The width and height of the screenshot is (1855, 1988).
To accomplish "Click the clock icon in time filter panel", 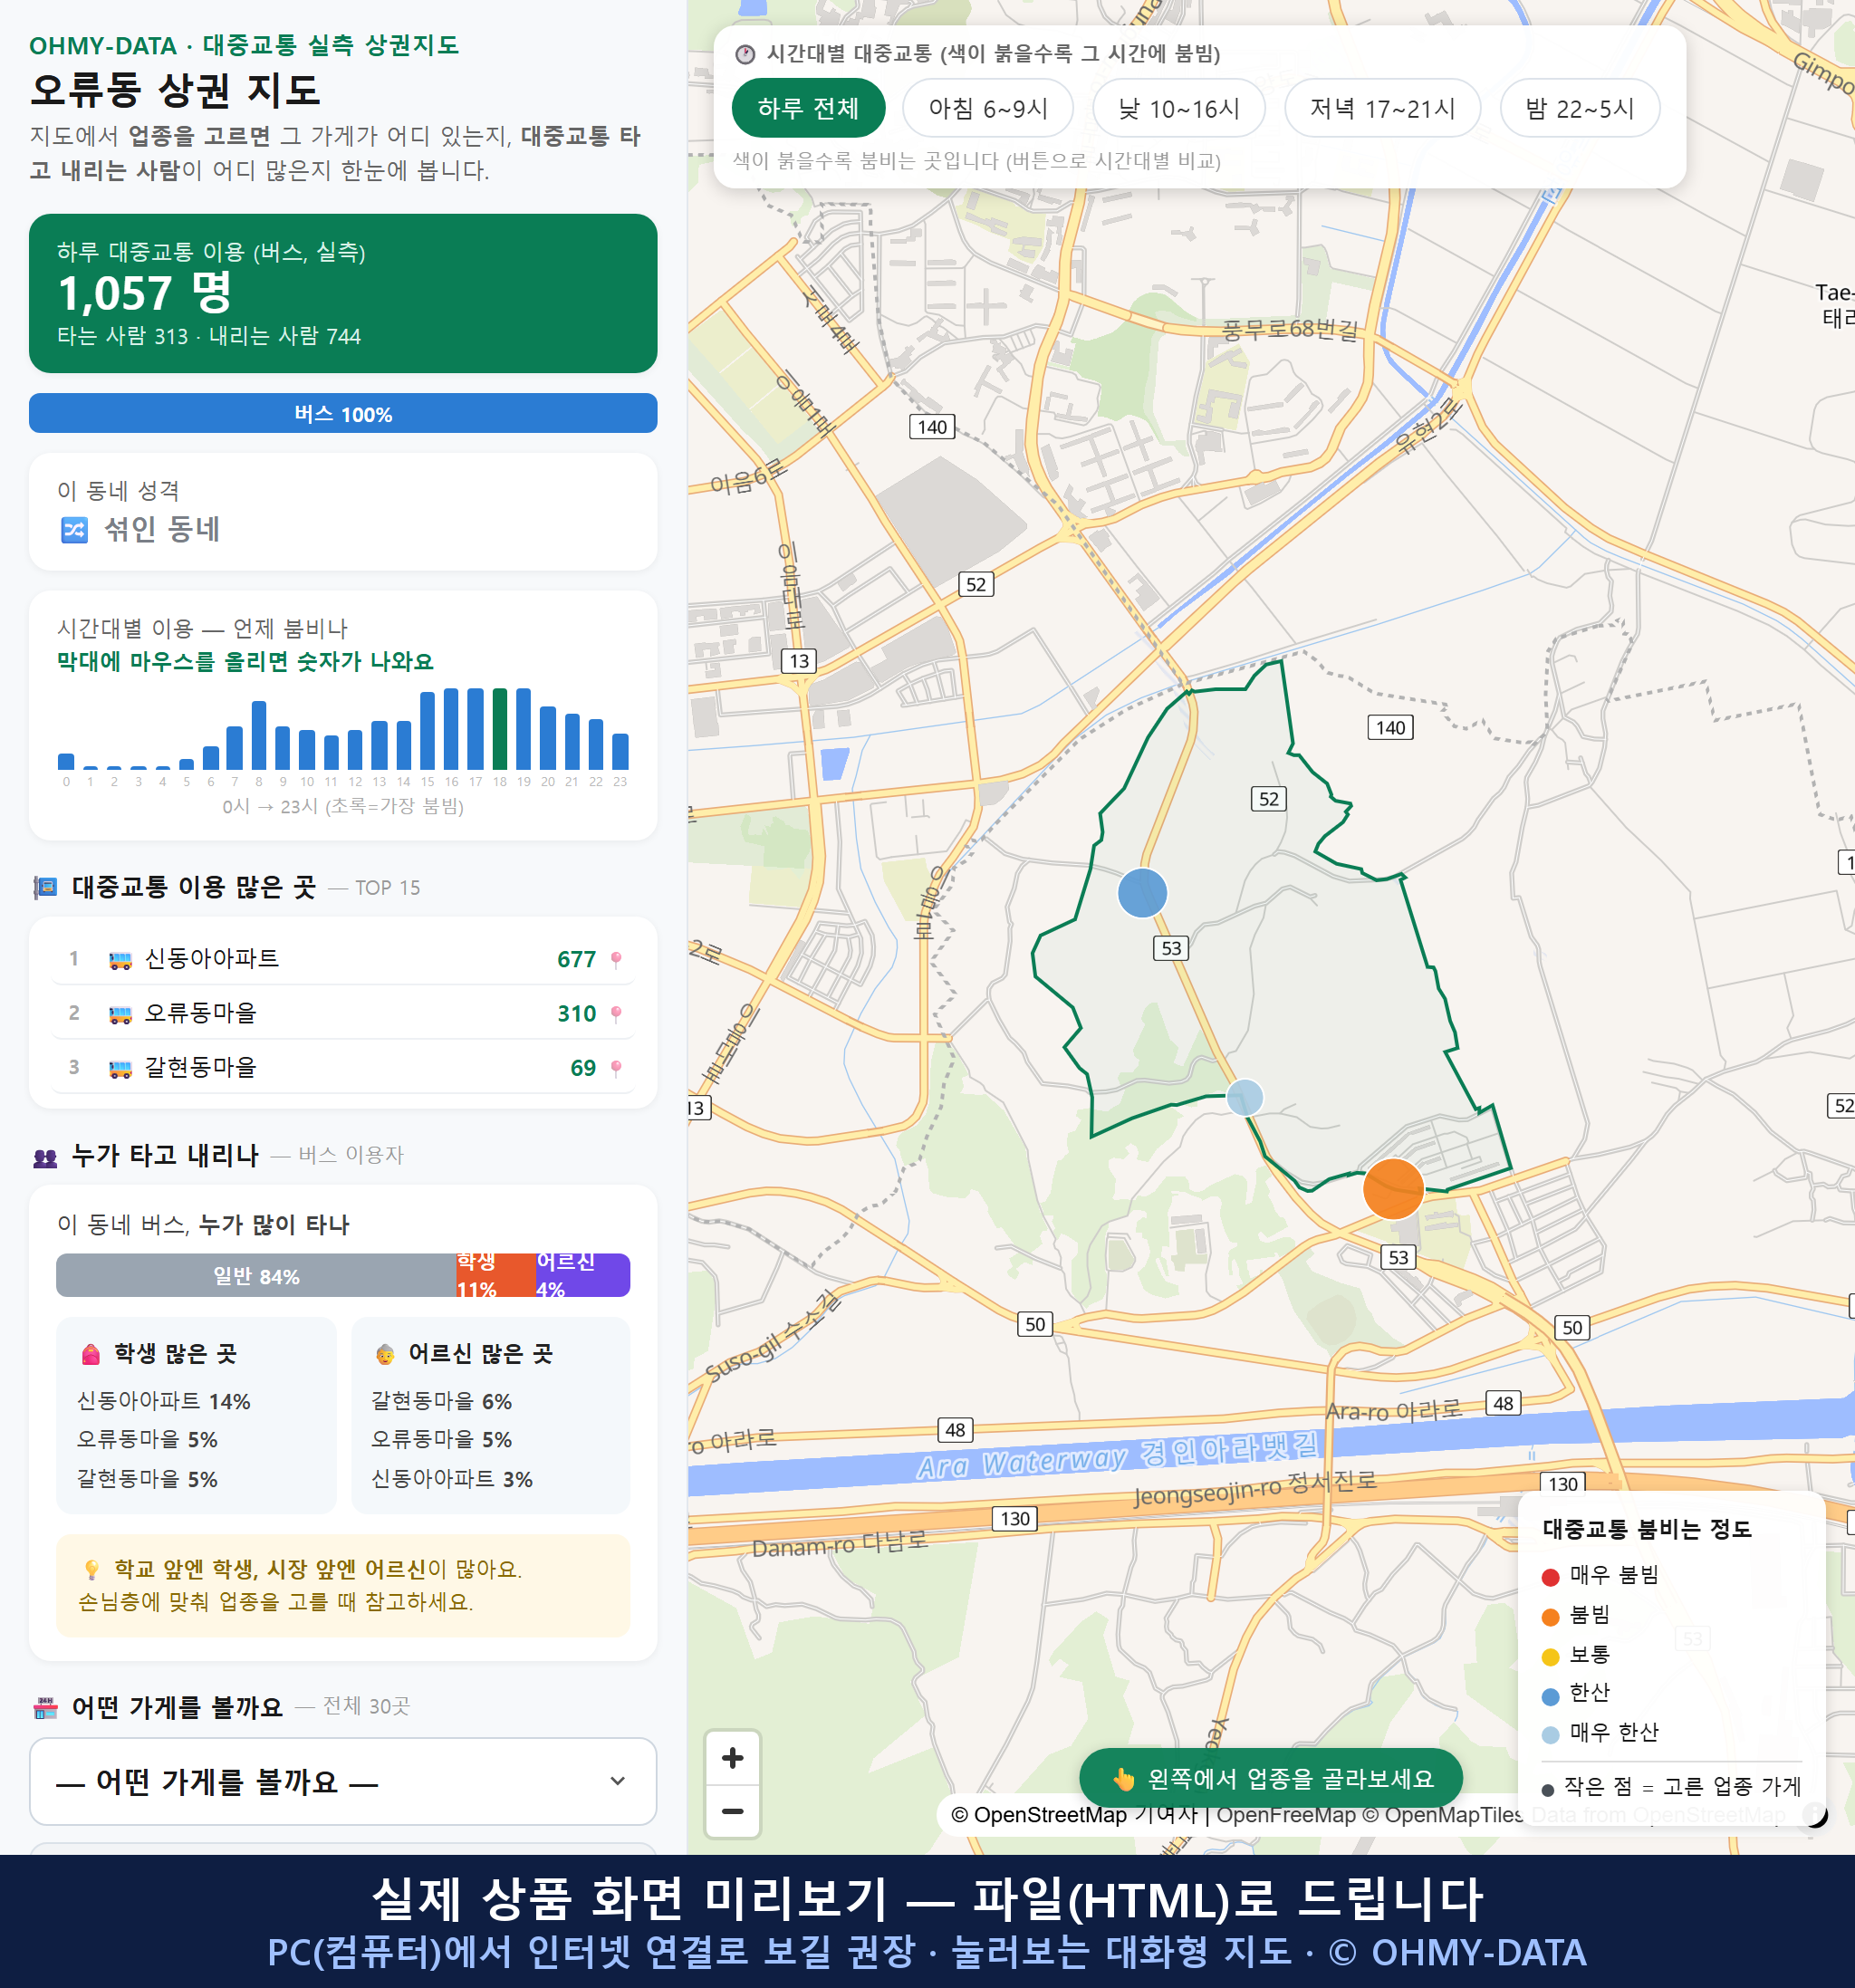I will point(745,54).
